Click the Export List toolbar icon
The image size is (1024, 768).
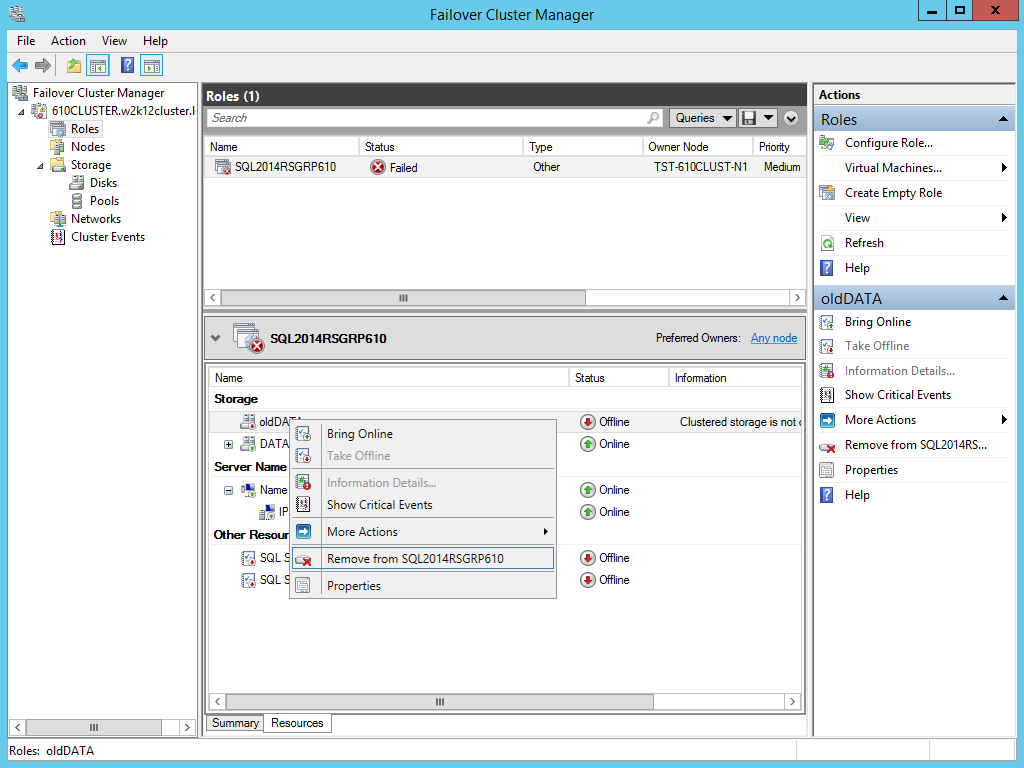point(73,63)
